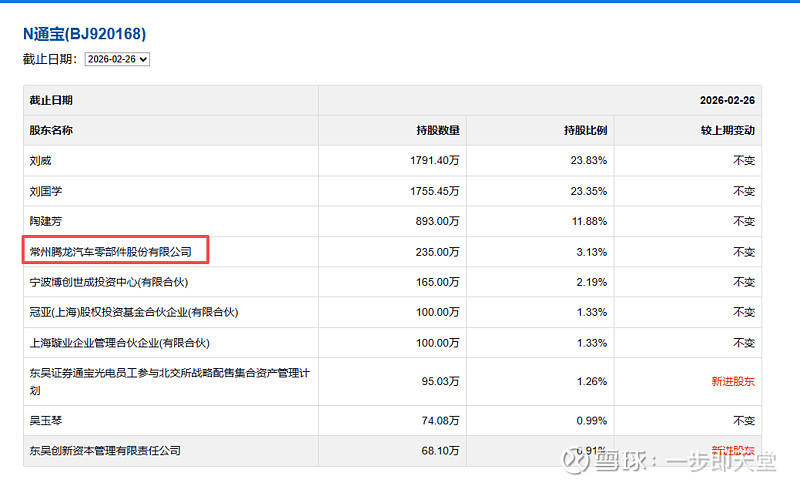
Task: Click 不变 in the 吴玉琴 row
Action: pos(744,421)
